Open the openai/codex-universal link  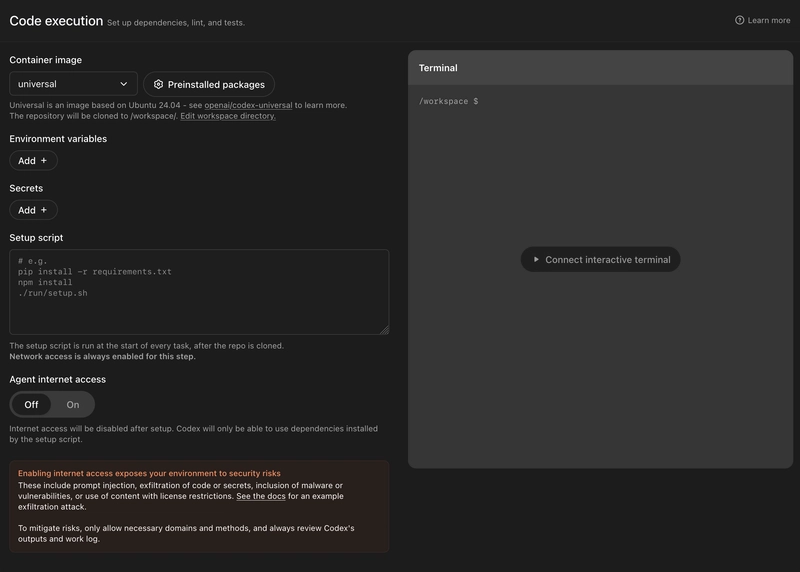click(x=248, y=105)
